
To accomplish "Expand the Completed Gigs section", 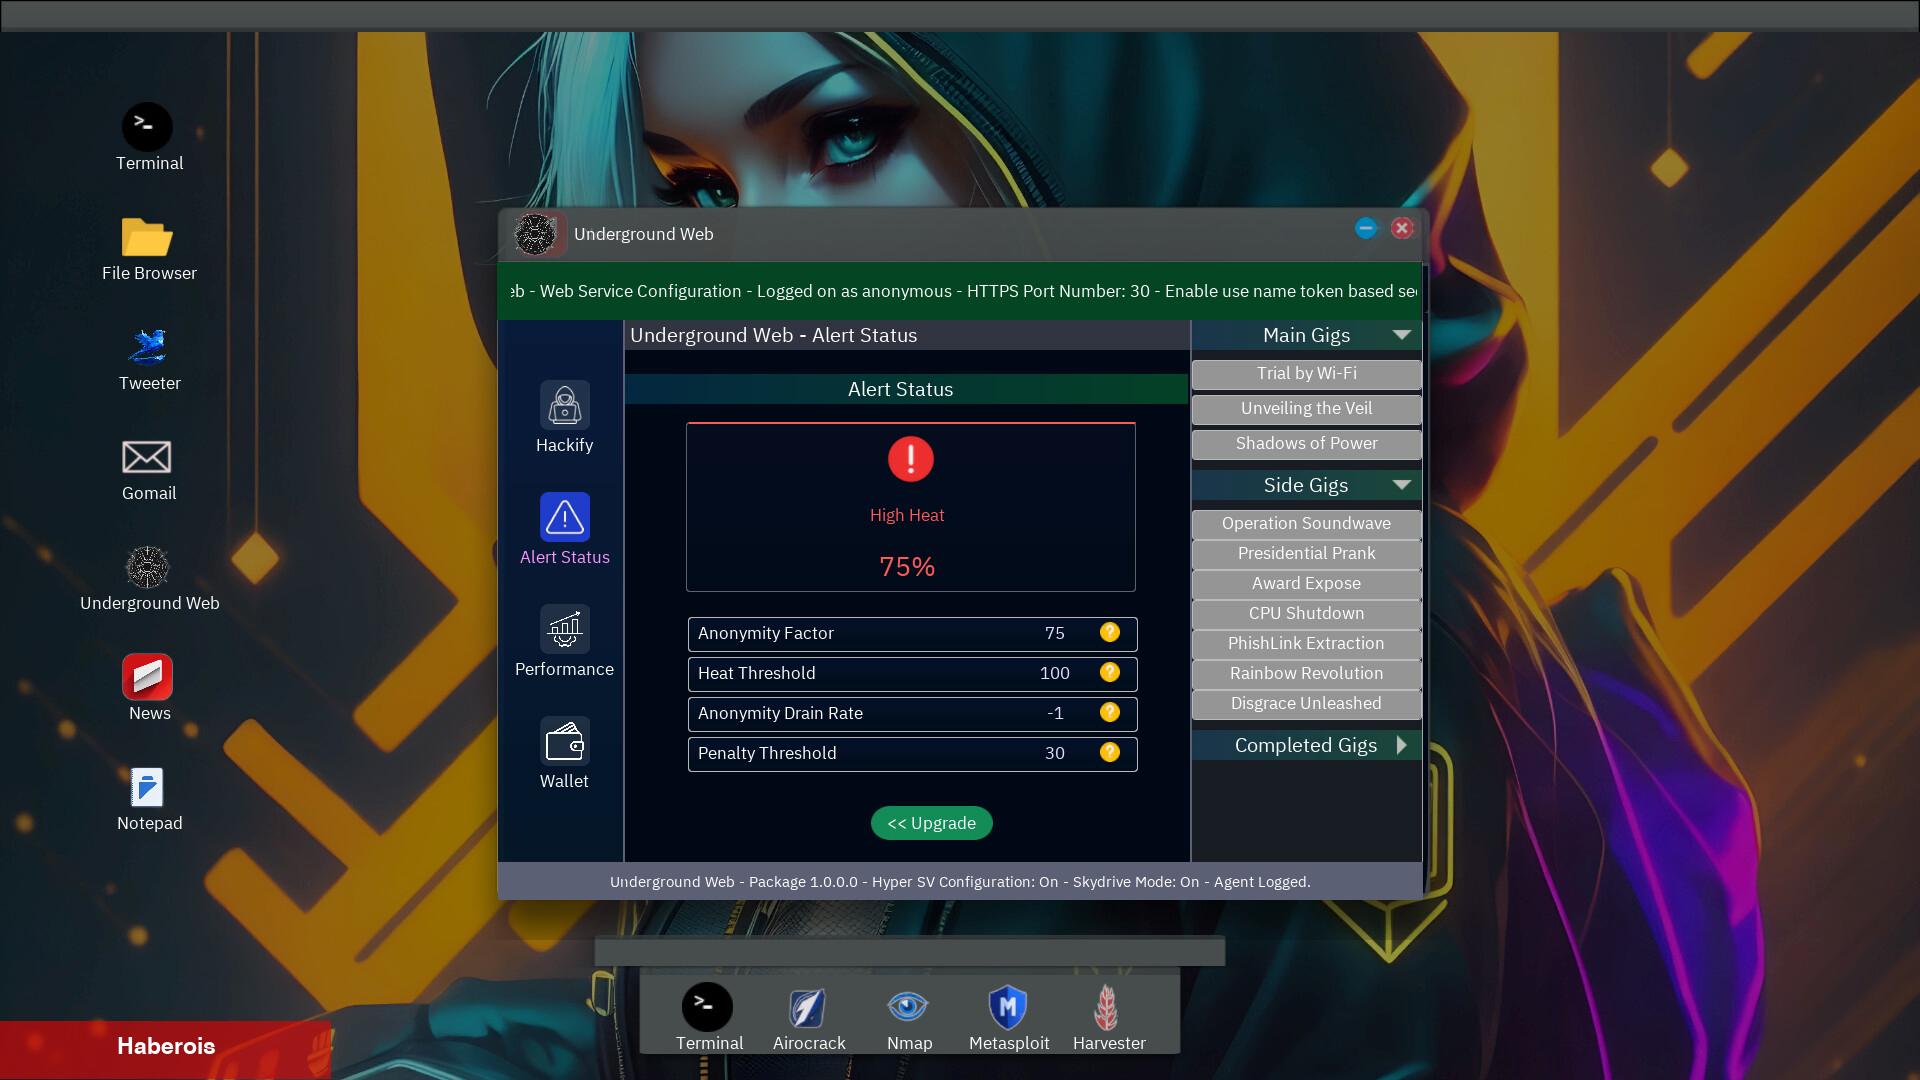I will pyautogui.click(x=1401, y=745).
